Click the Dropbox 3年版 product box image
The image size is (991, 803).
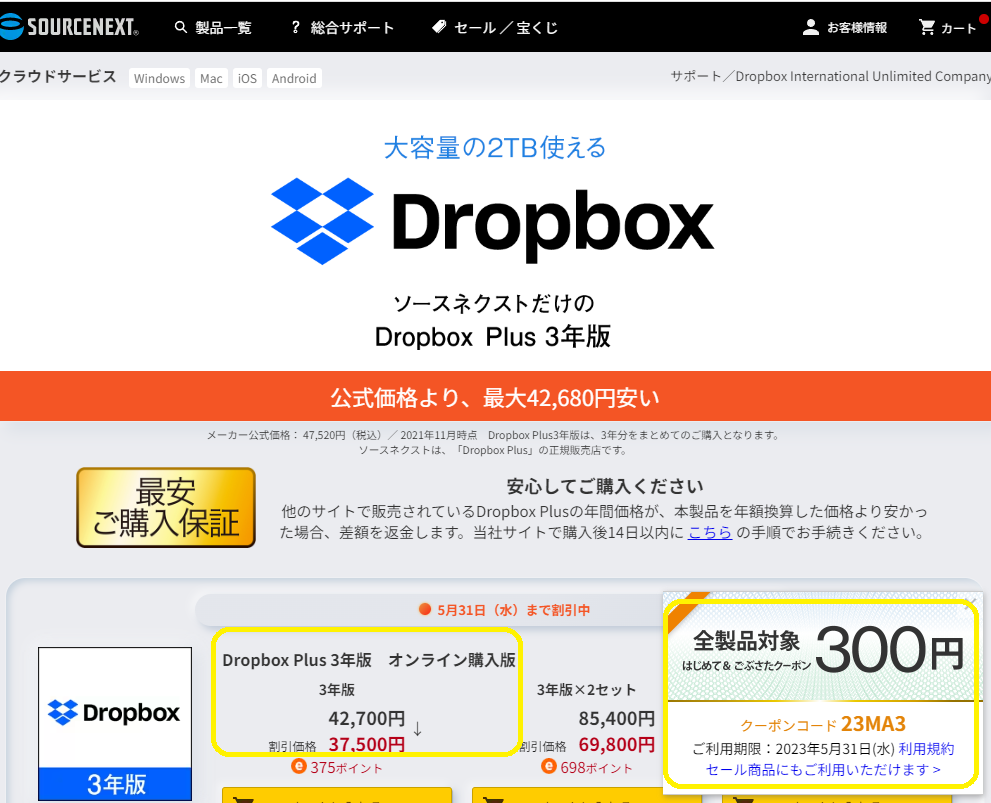click(x=115, y=724)
